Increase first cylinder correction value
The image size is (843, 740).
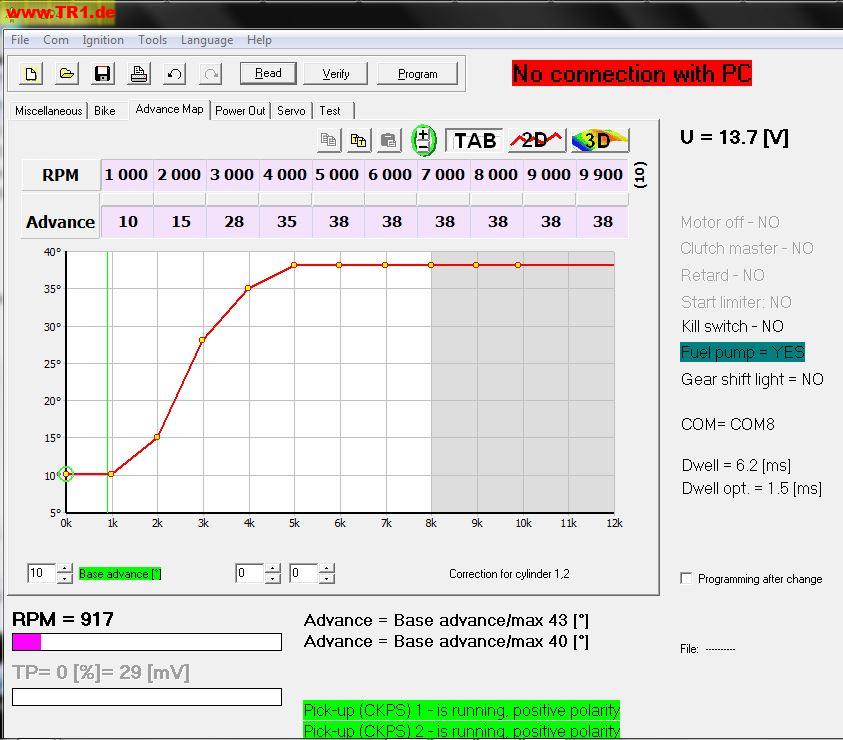[273, 568]
